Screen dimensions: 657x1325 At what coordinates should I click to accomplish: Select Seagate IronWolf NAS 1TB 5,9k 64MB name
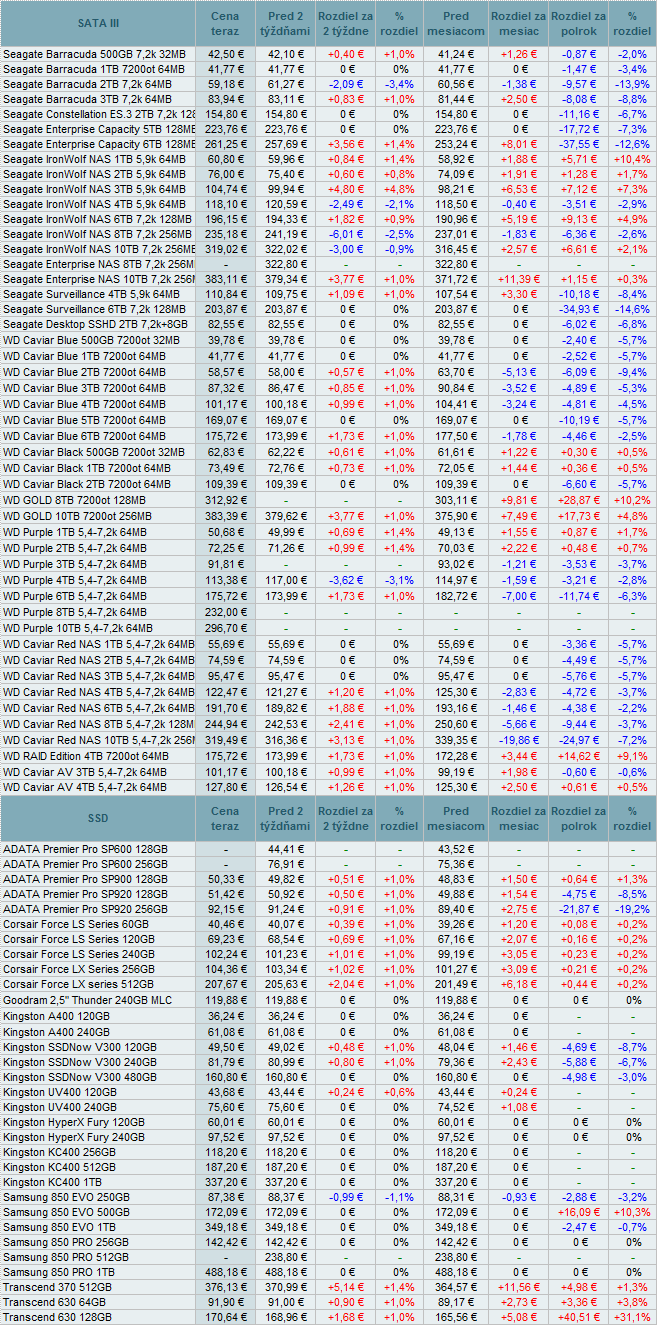pyautogui.click(x=94, y=161)
